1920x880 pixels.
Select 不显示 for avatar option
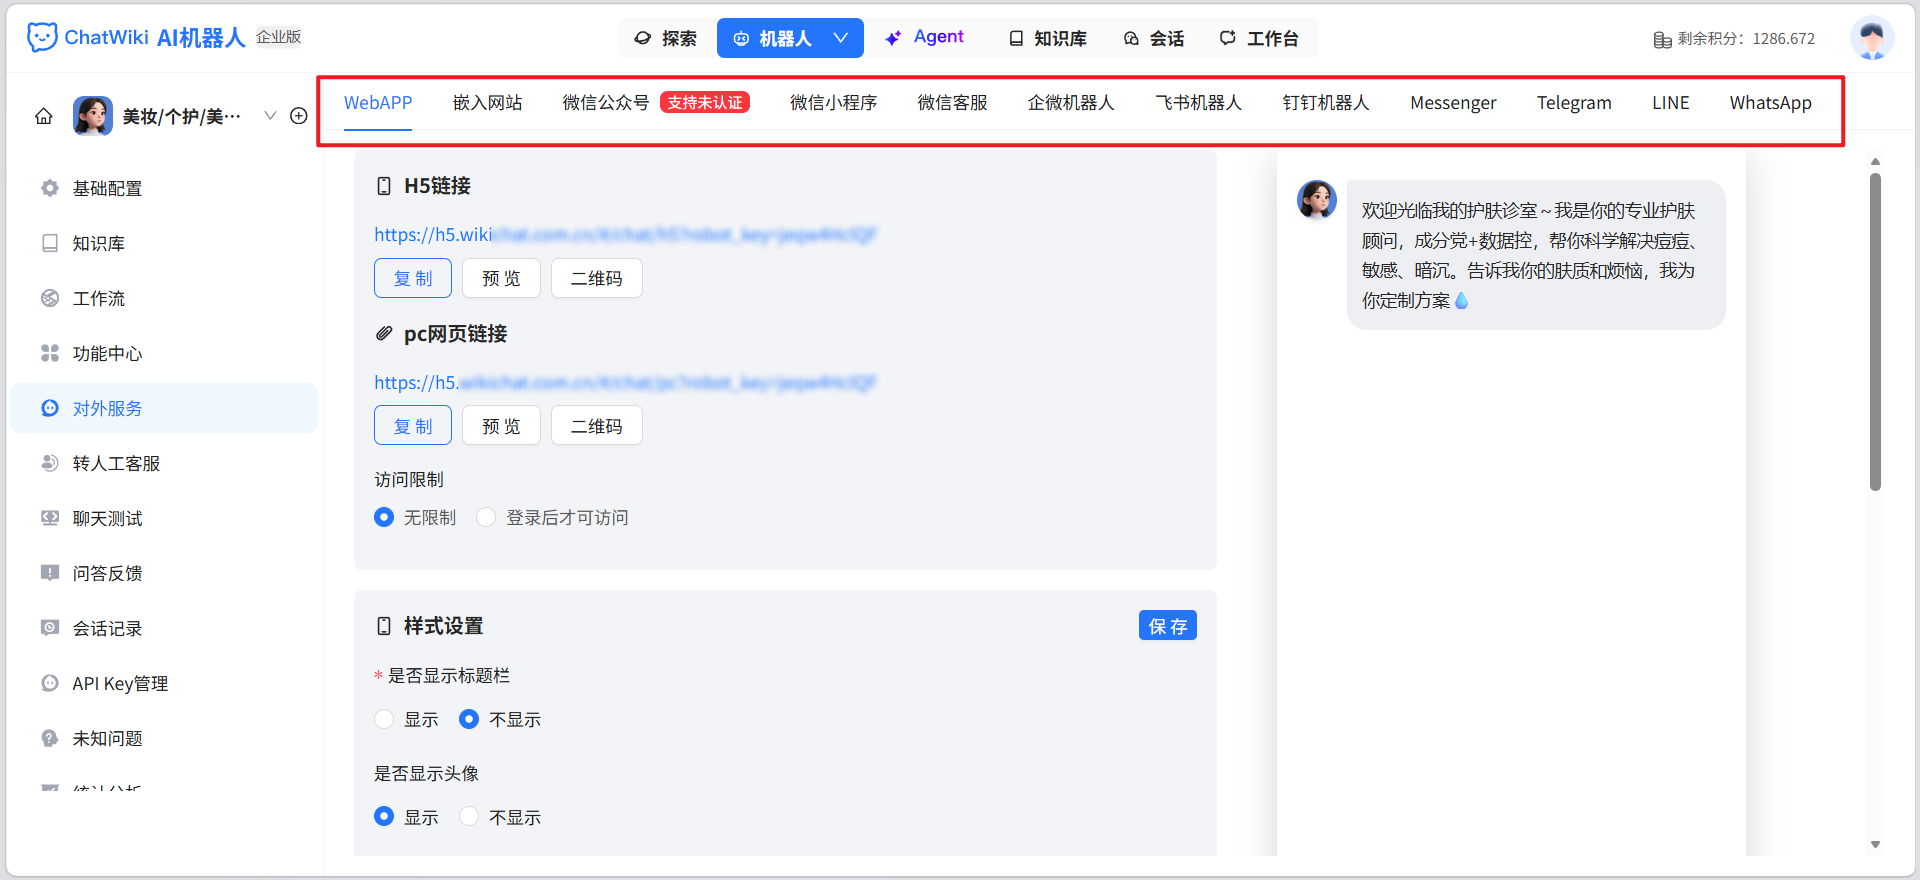coord(469,816)
